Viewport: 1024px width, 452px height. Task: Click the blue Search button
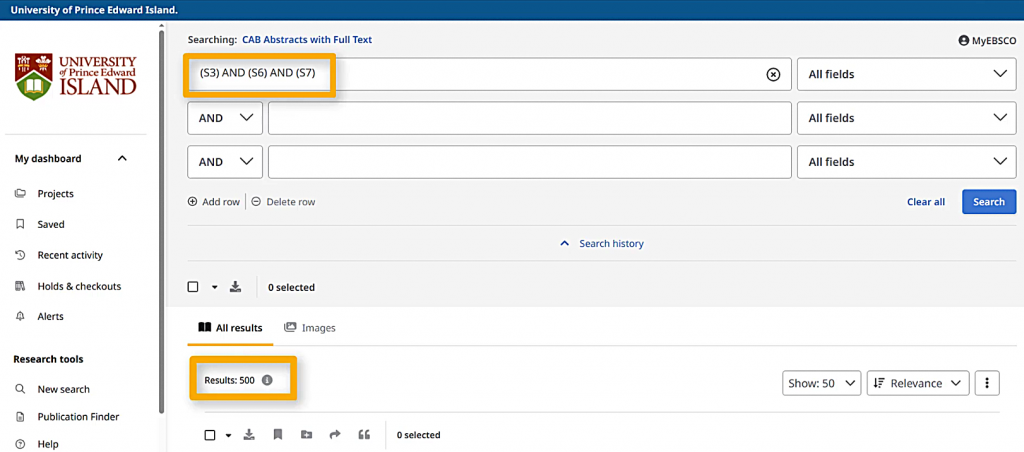[x=988, y=202]
